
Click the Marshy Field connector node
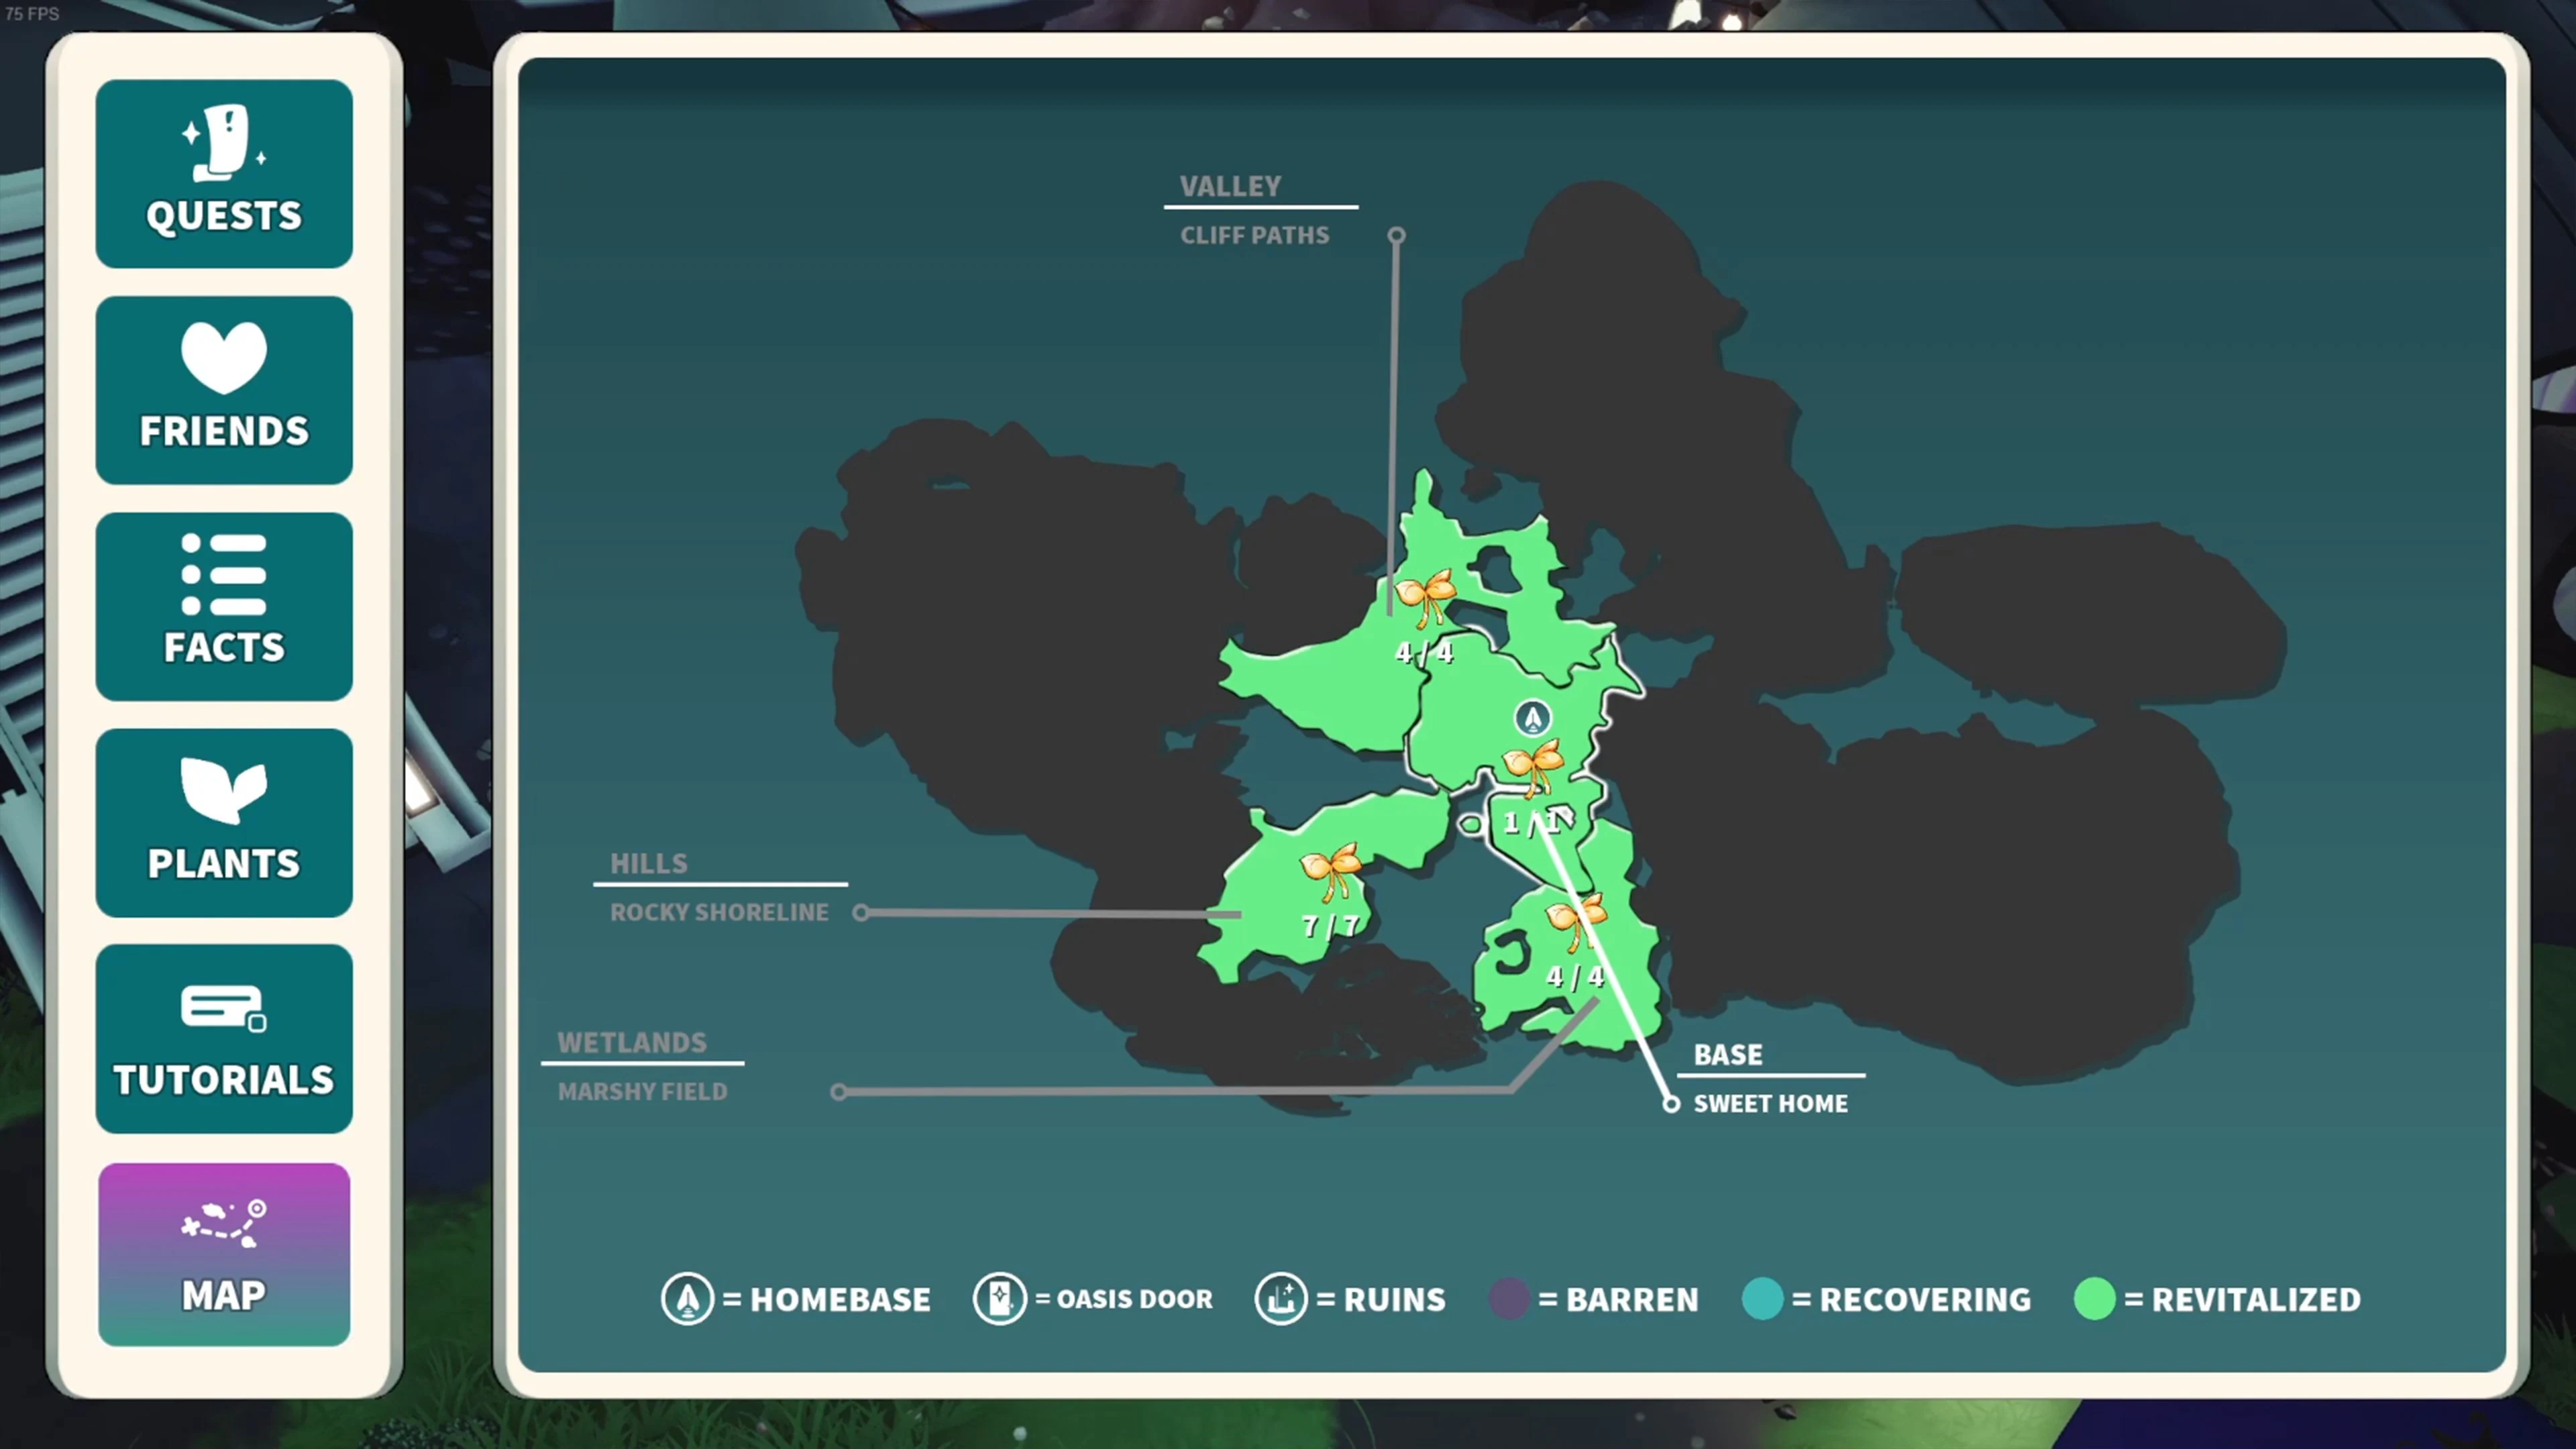pos(838,1092)
